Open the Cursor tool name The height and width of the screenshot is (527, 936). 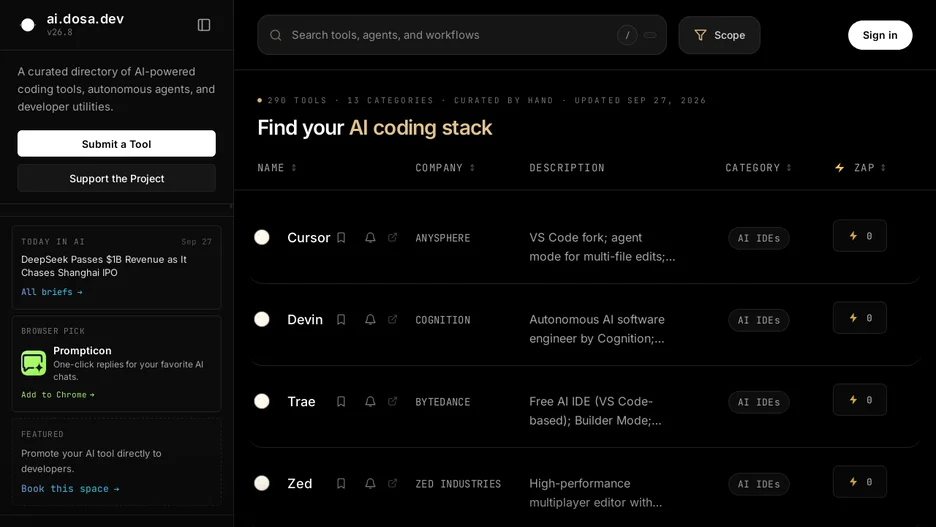click(x=309, y=238)
